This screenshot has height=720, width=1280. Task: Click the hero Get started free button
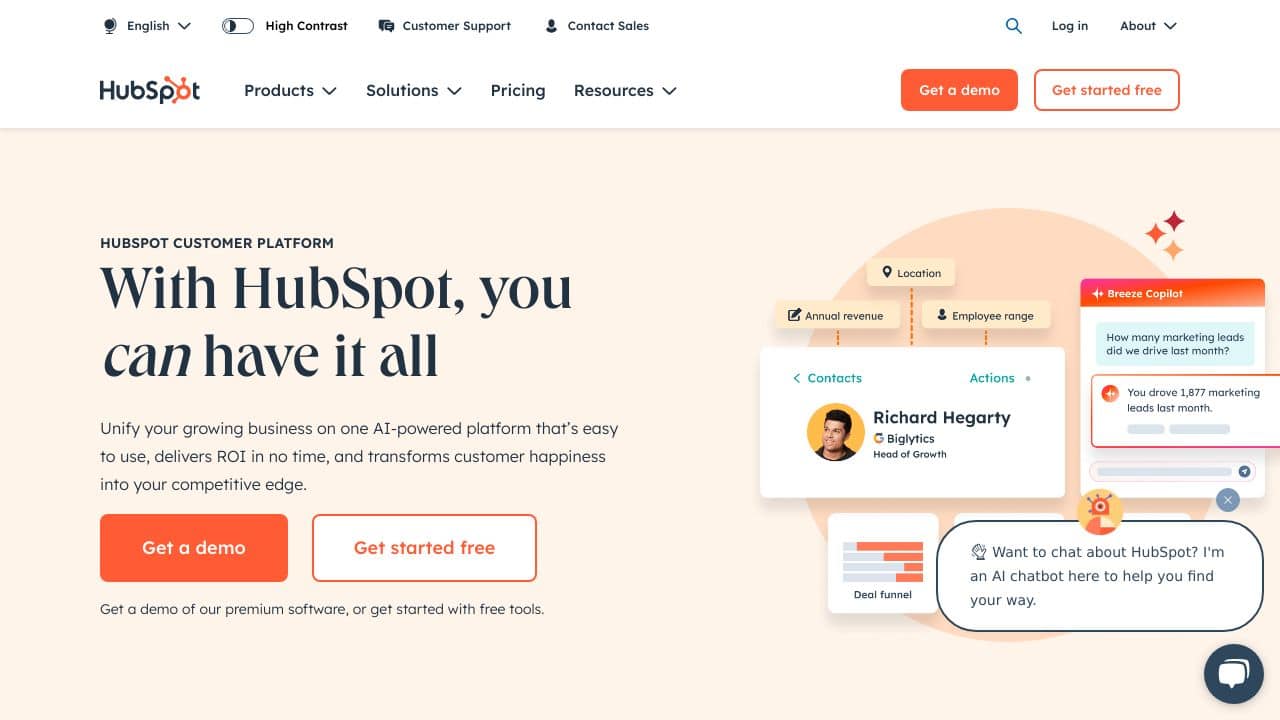[424, 548]
